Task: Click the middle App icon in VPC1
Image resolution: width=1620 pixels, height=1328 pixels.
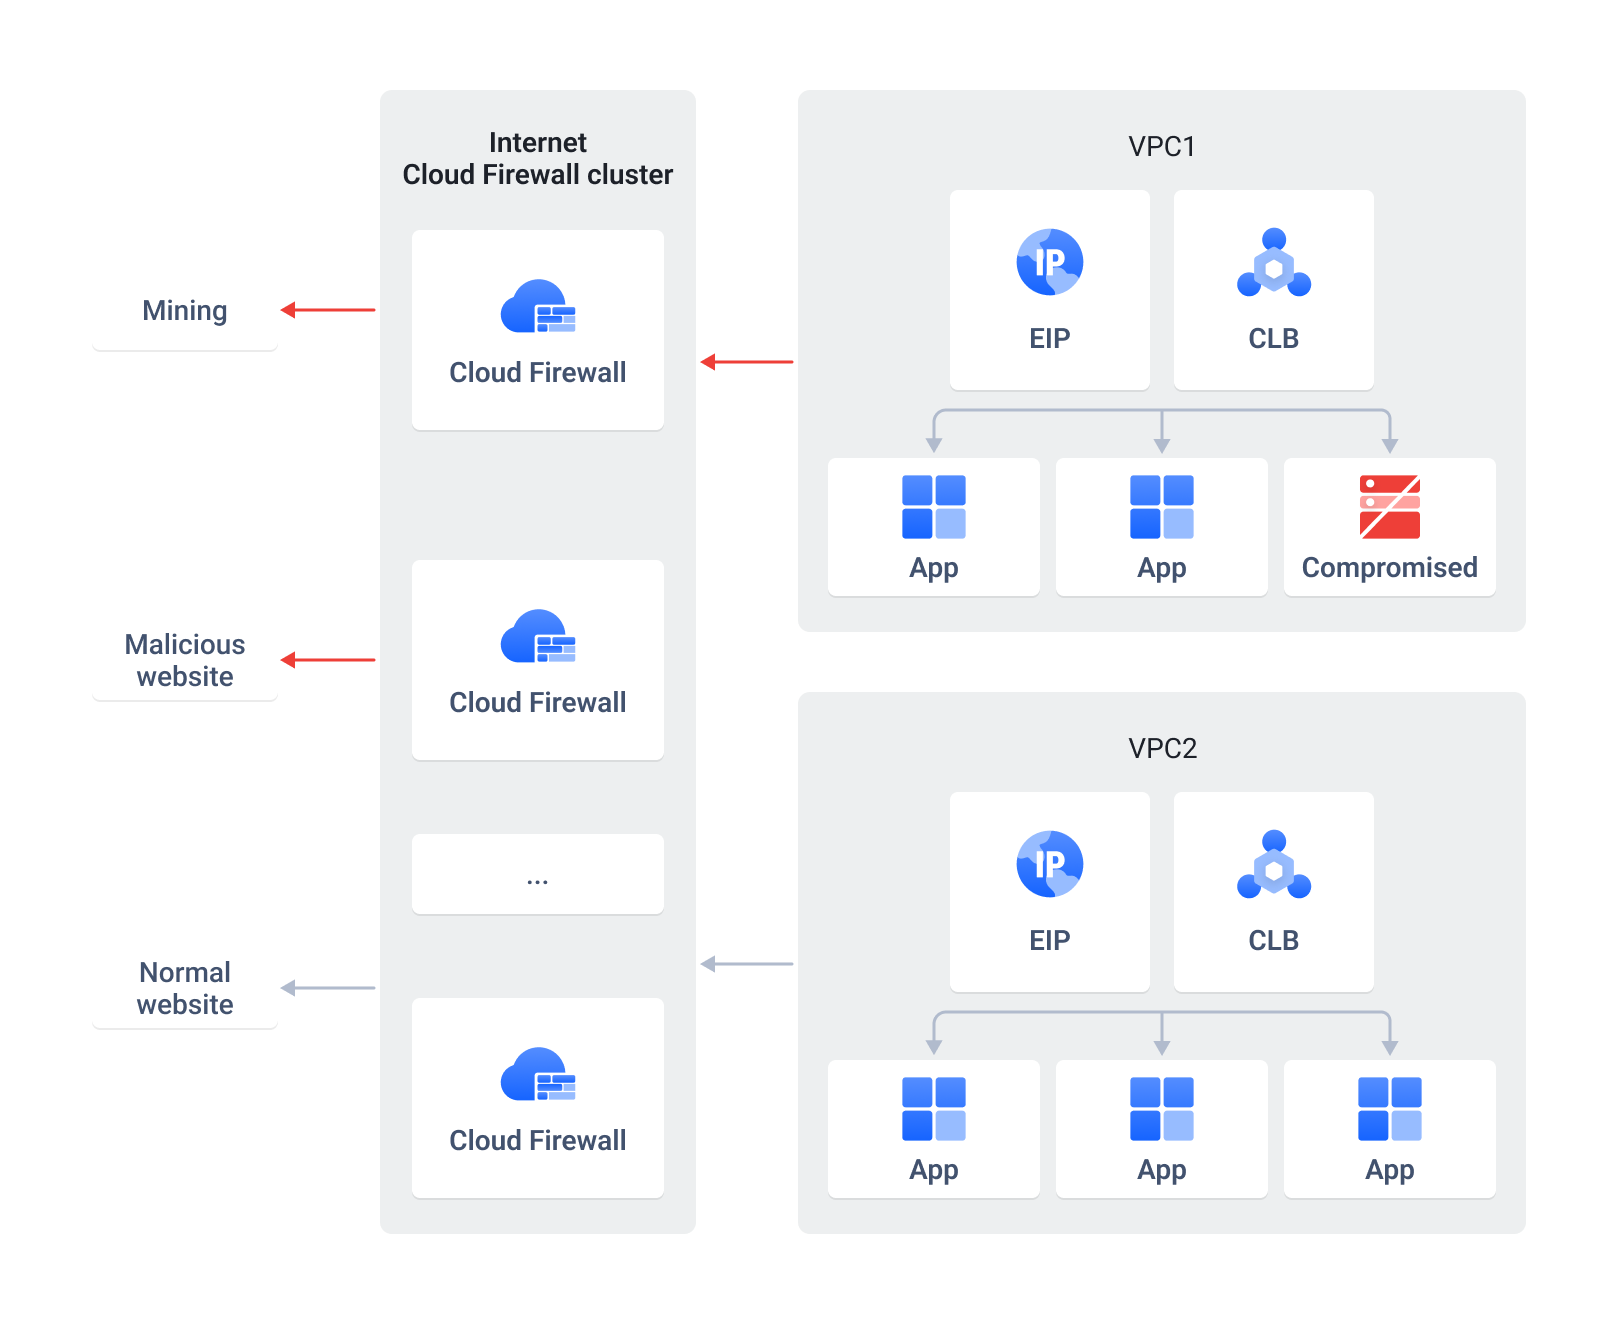Action: [x=1161, y=507]
